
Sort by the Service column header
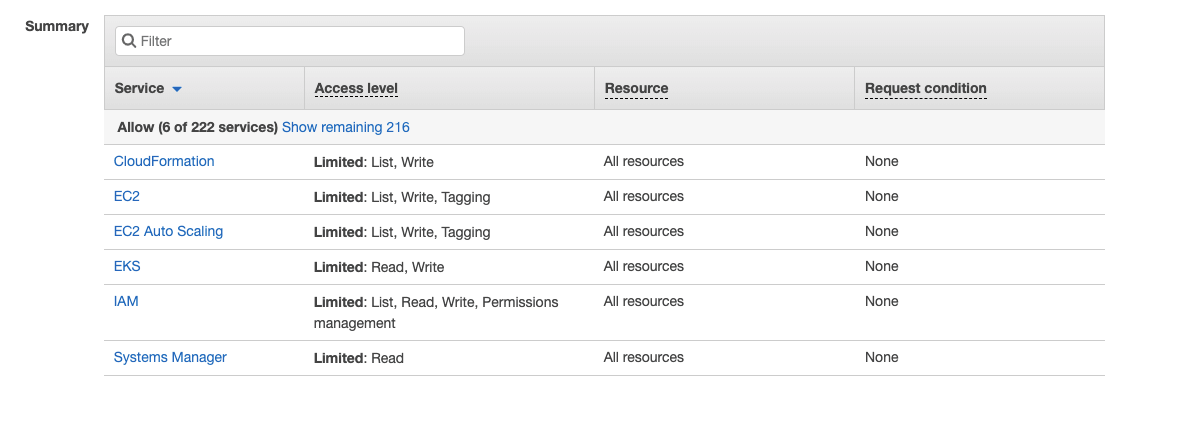[x=140, y=88]
